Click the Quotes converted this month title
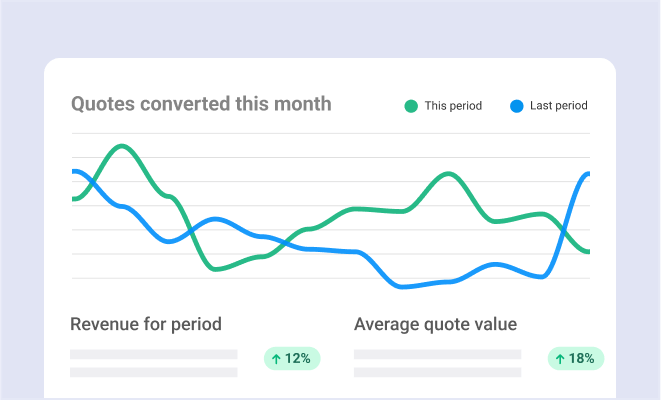The image size is (661, 400). (x=200, y=103)
